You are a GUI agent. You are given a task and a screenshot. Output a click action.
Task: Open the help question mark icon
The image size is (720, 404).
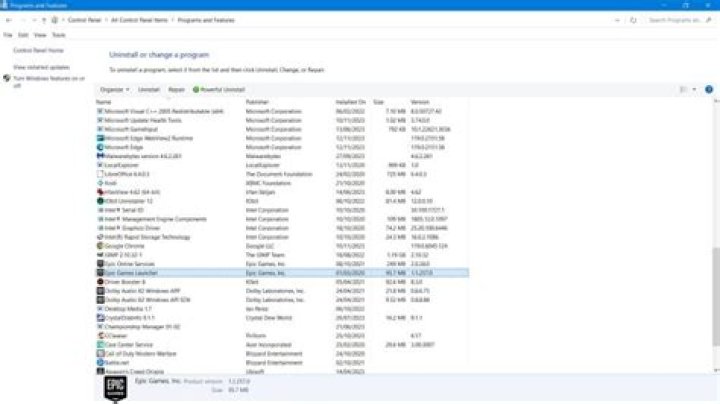pos(709,90)
